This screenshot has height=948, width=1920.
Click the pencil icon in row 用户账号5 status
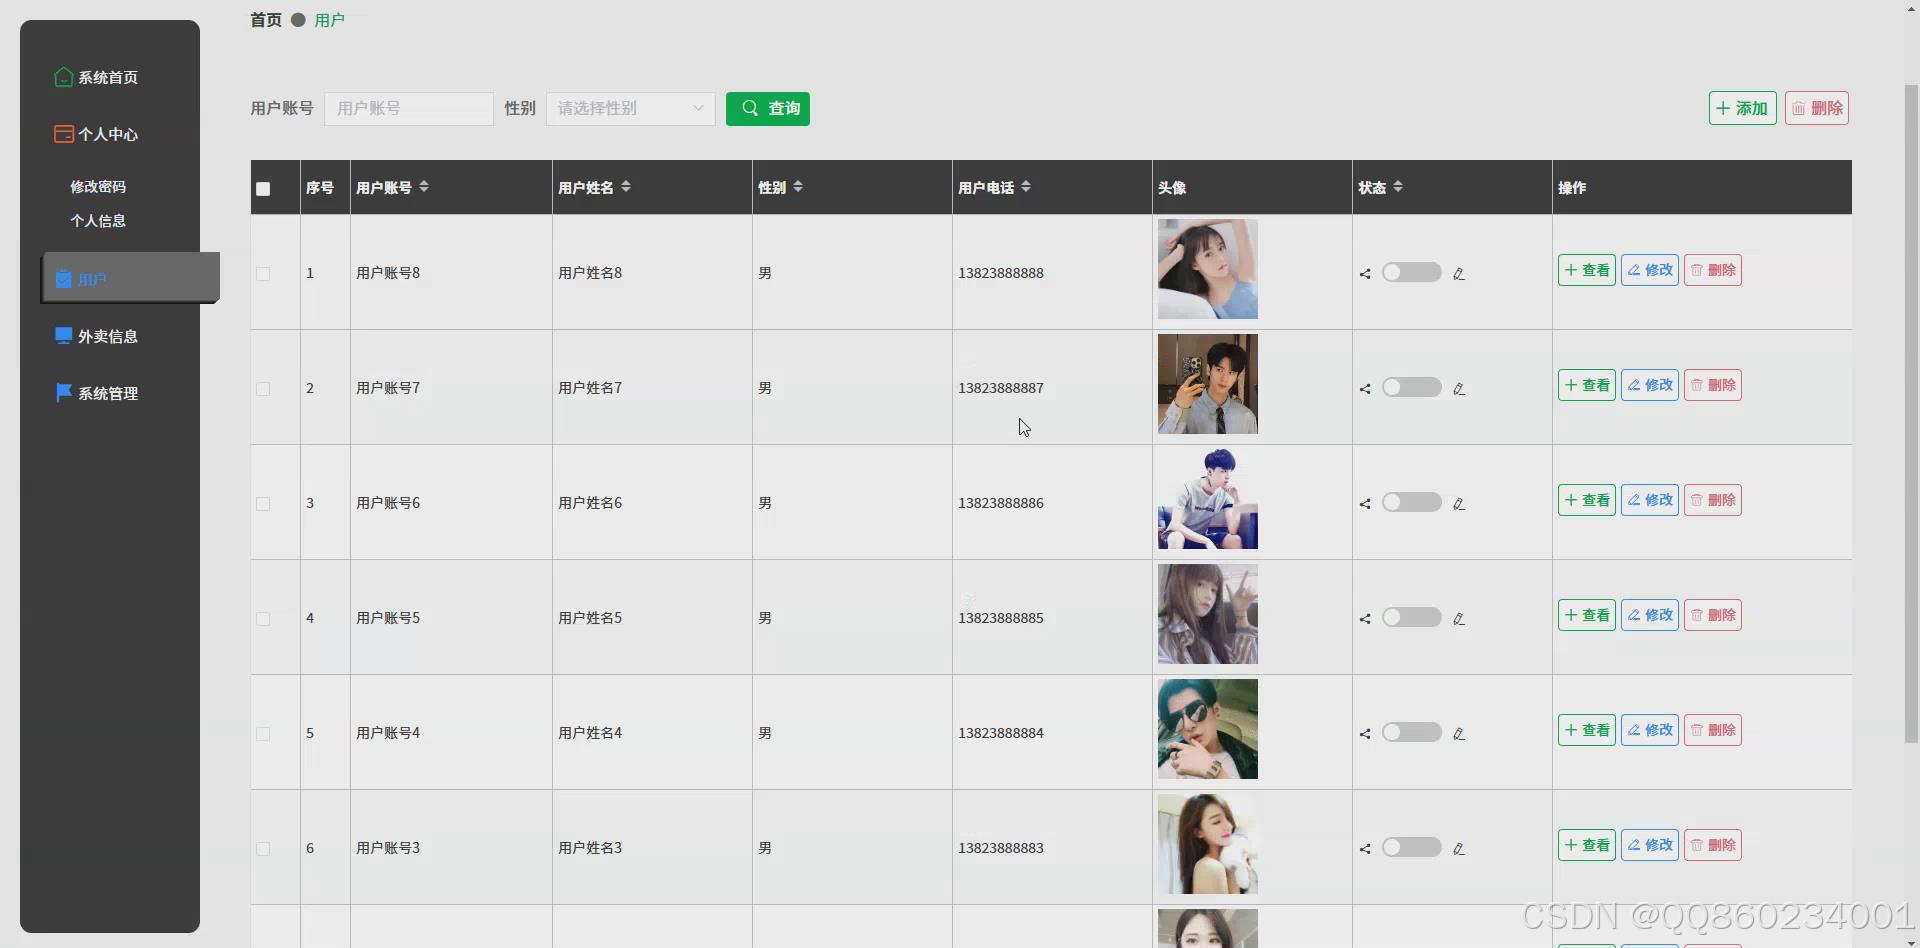[x=1459, y=619]
